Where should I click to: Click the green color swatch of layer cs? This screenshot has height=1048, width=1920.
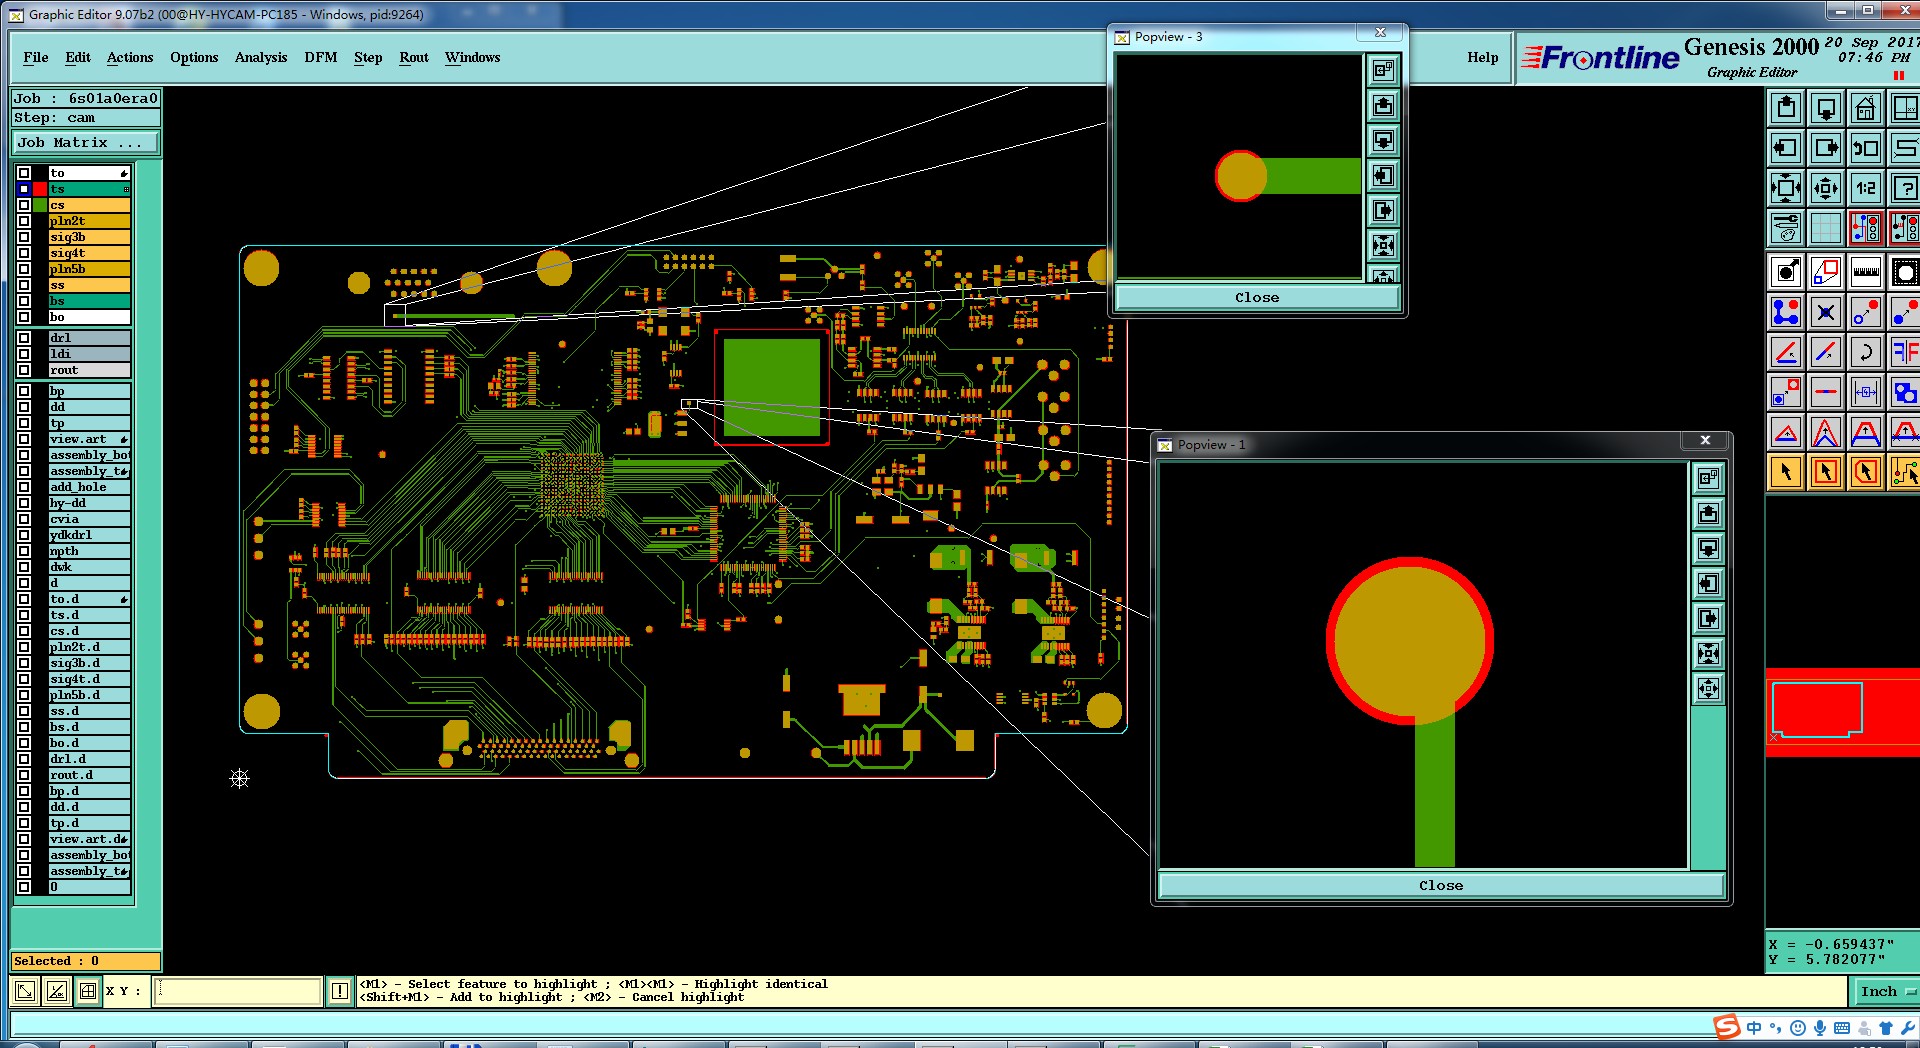click(x=40, y=205)
